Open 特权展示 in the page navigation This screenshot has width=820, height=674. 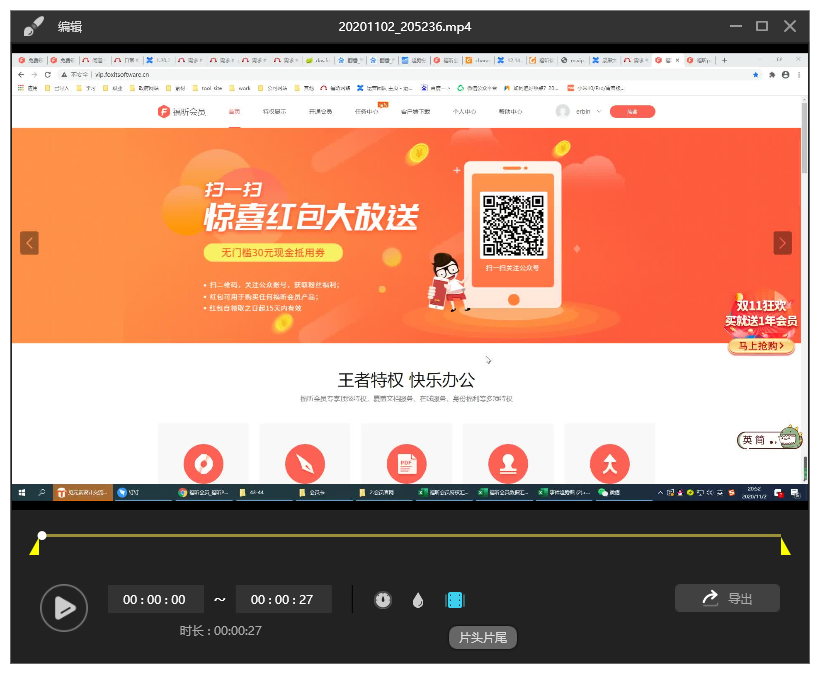[x=274, y=112]
